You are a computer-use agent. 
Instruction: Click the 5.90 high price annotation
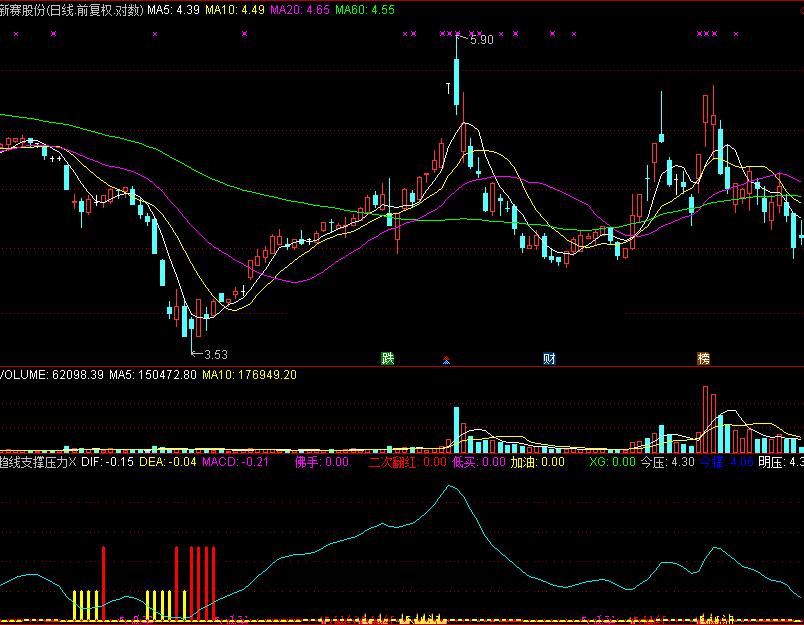481,40
